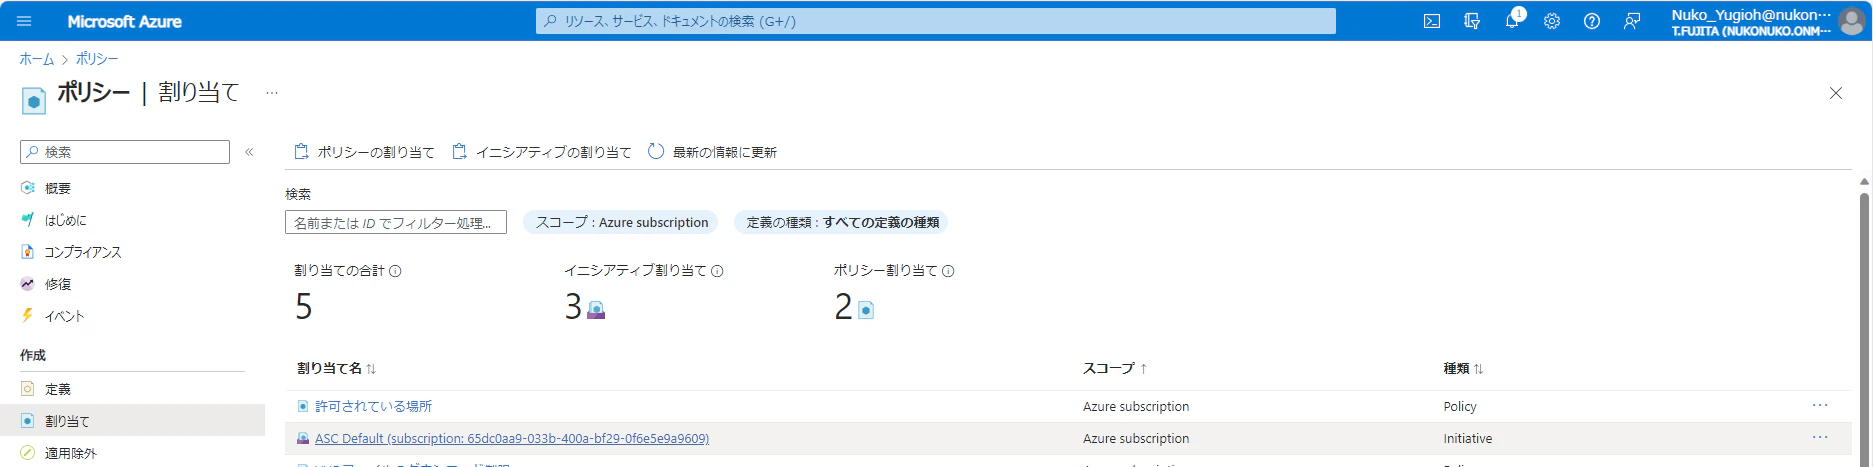1873x467 pixels.
Task: Open directory and subscription filter icon
Action: [1472, 21]
